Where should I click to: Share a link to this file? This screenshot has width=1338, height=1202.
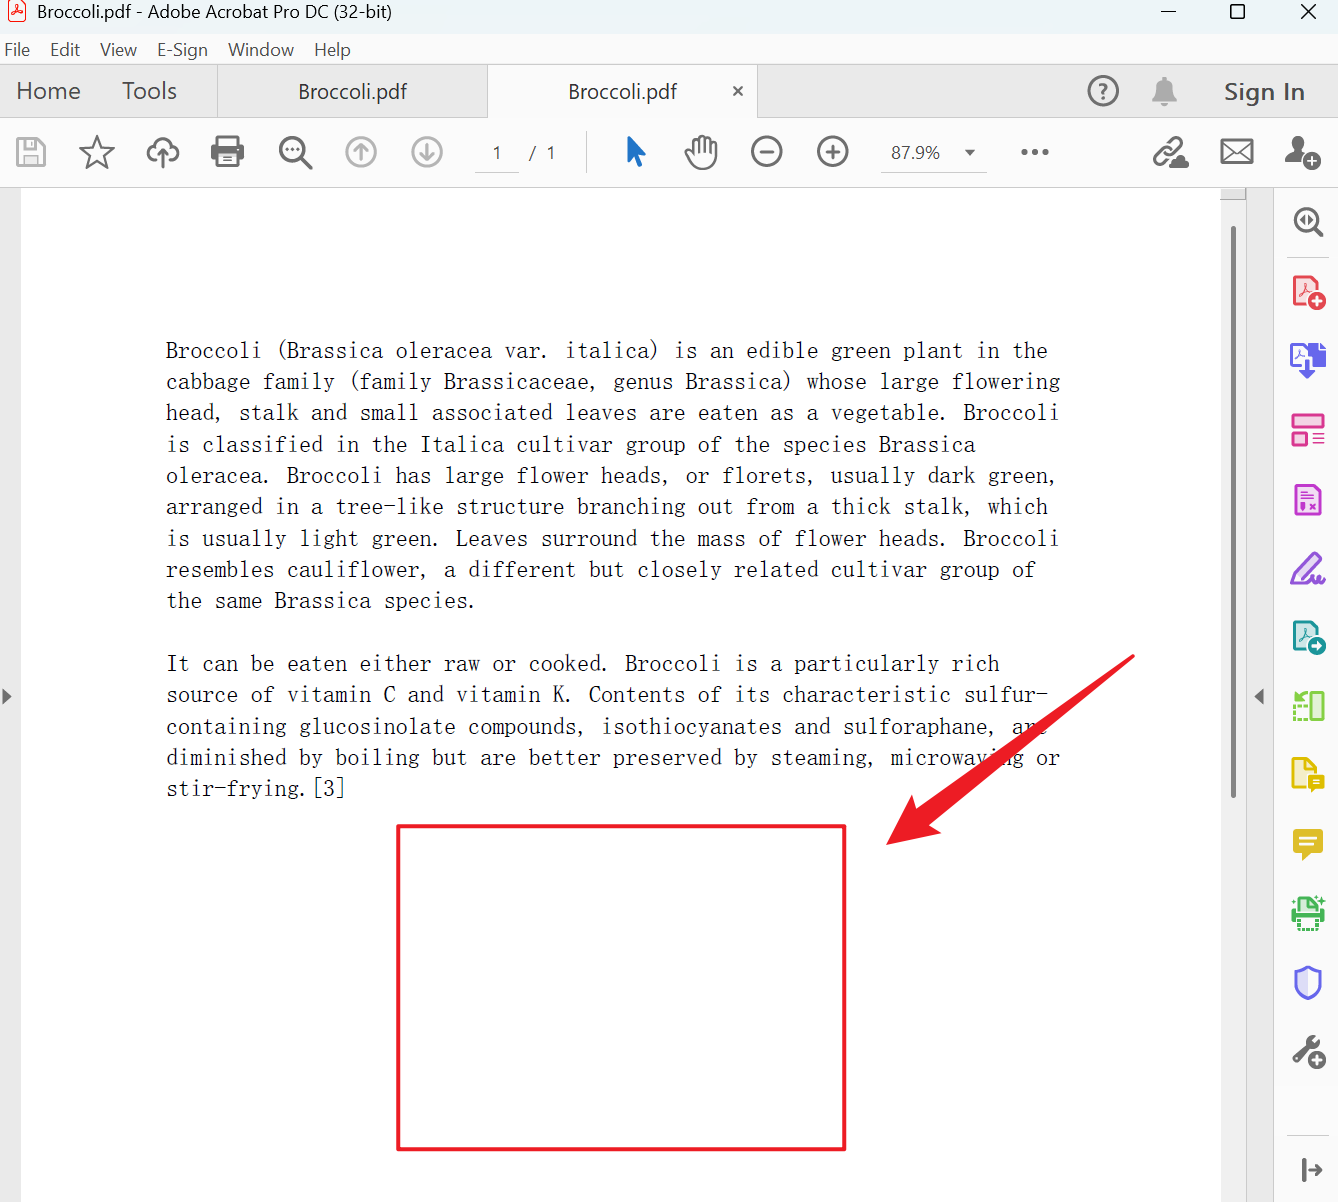[1171, 152]
